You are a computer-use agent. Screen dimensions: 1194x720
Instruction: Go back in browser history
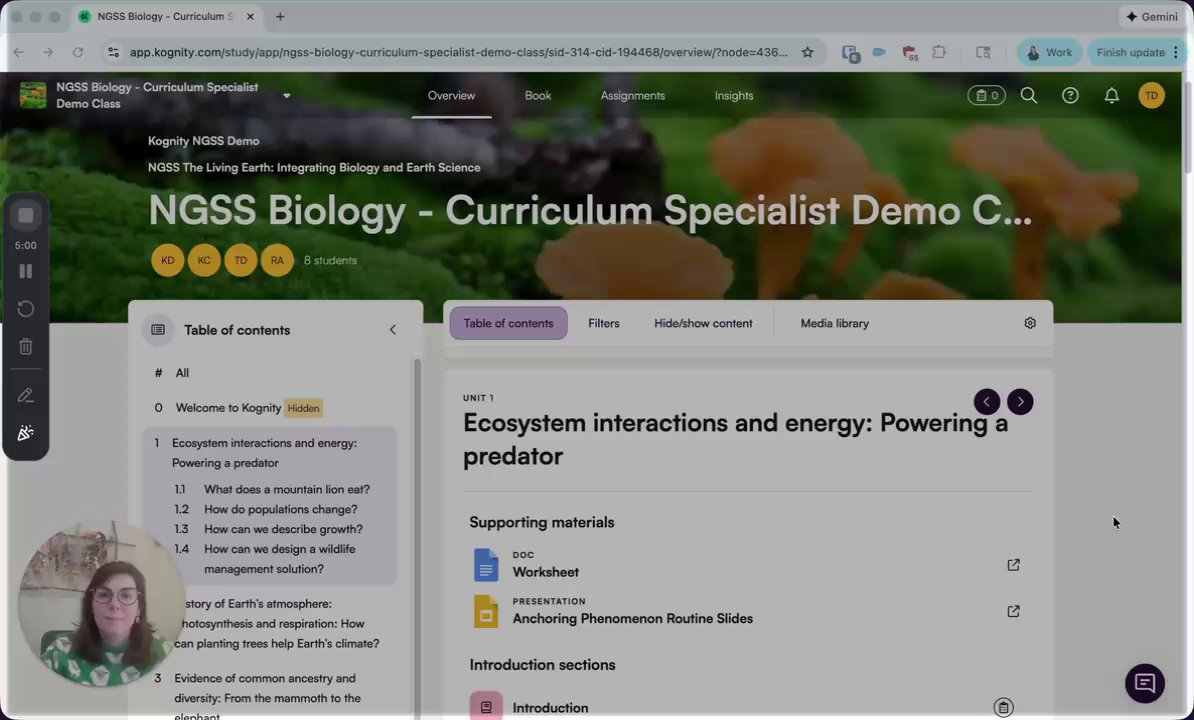click(x=19, y=53)
